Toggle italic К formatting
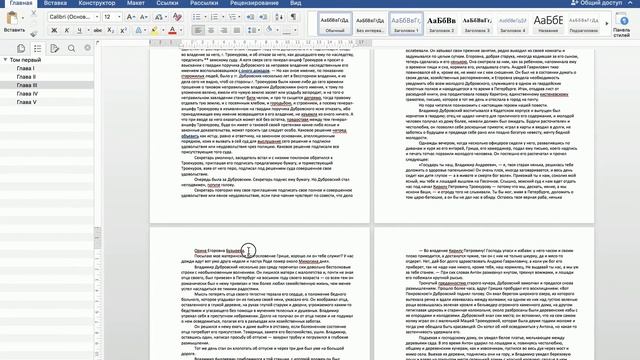Viewport: 640px width, 360px height. point(67,30)
